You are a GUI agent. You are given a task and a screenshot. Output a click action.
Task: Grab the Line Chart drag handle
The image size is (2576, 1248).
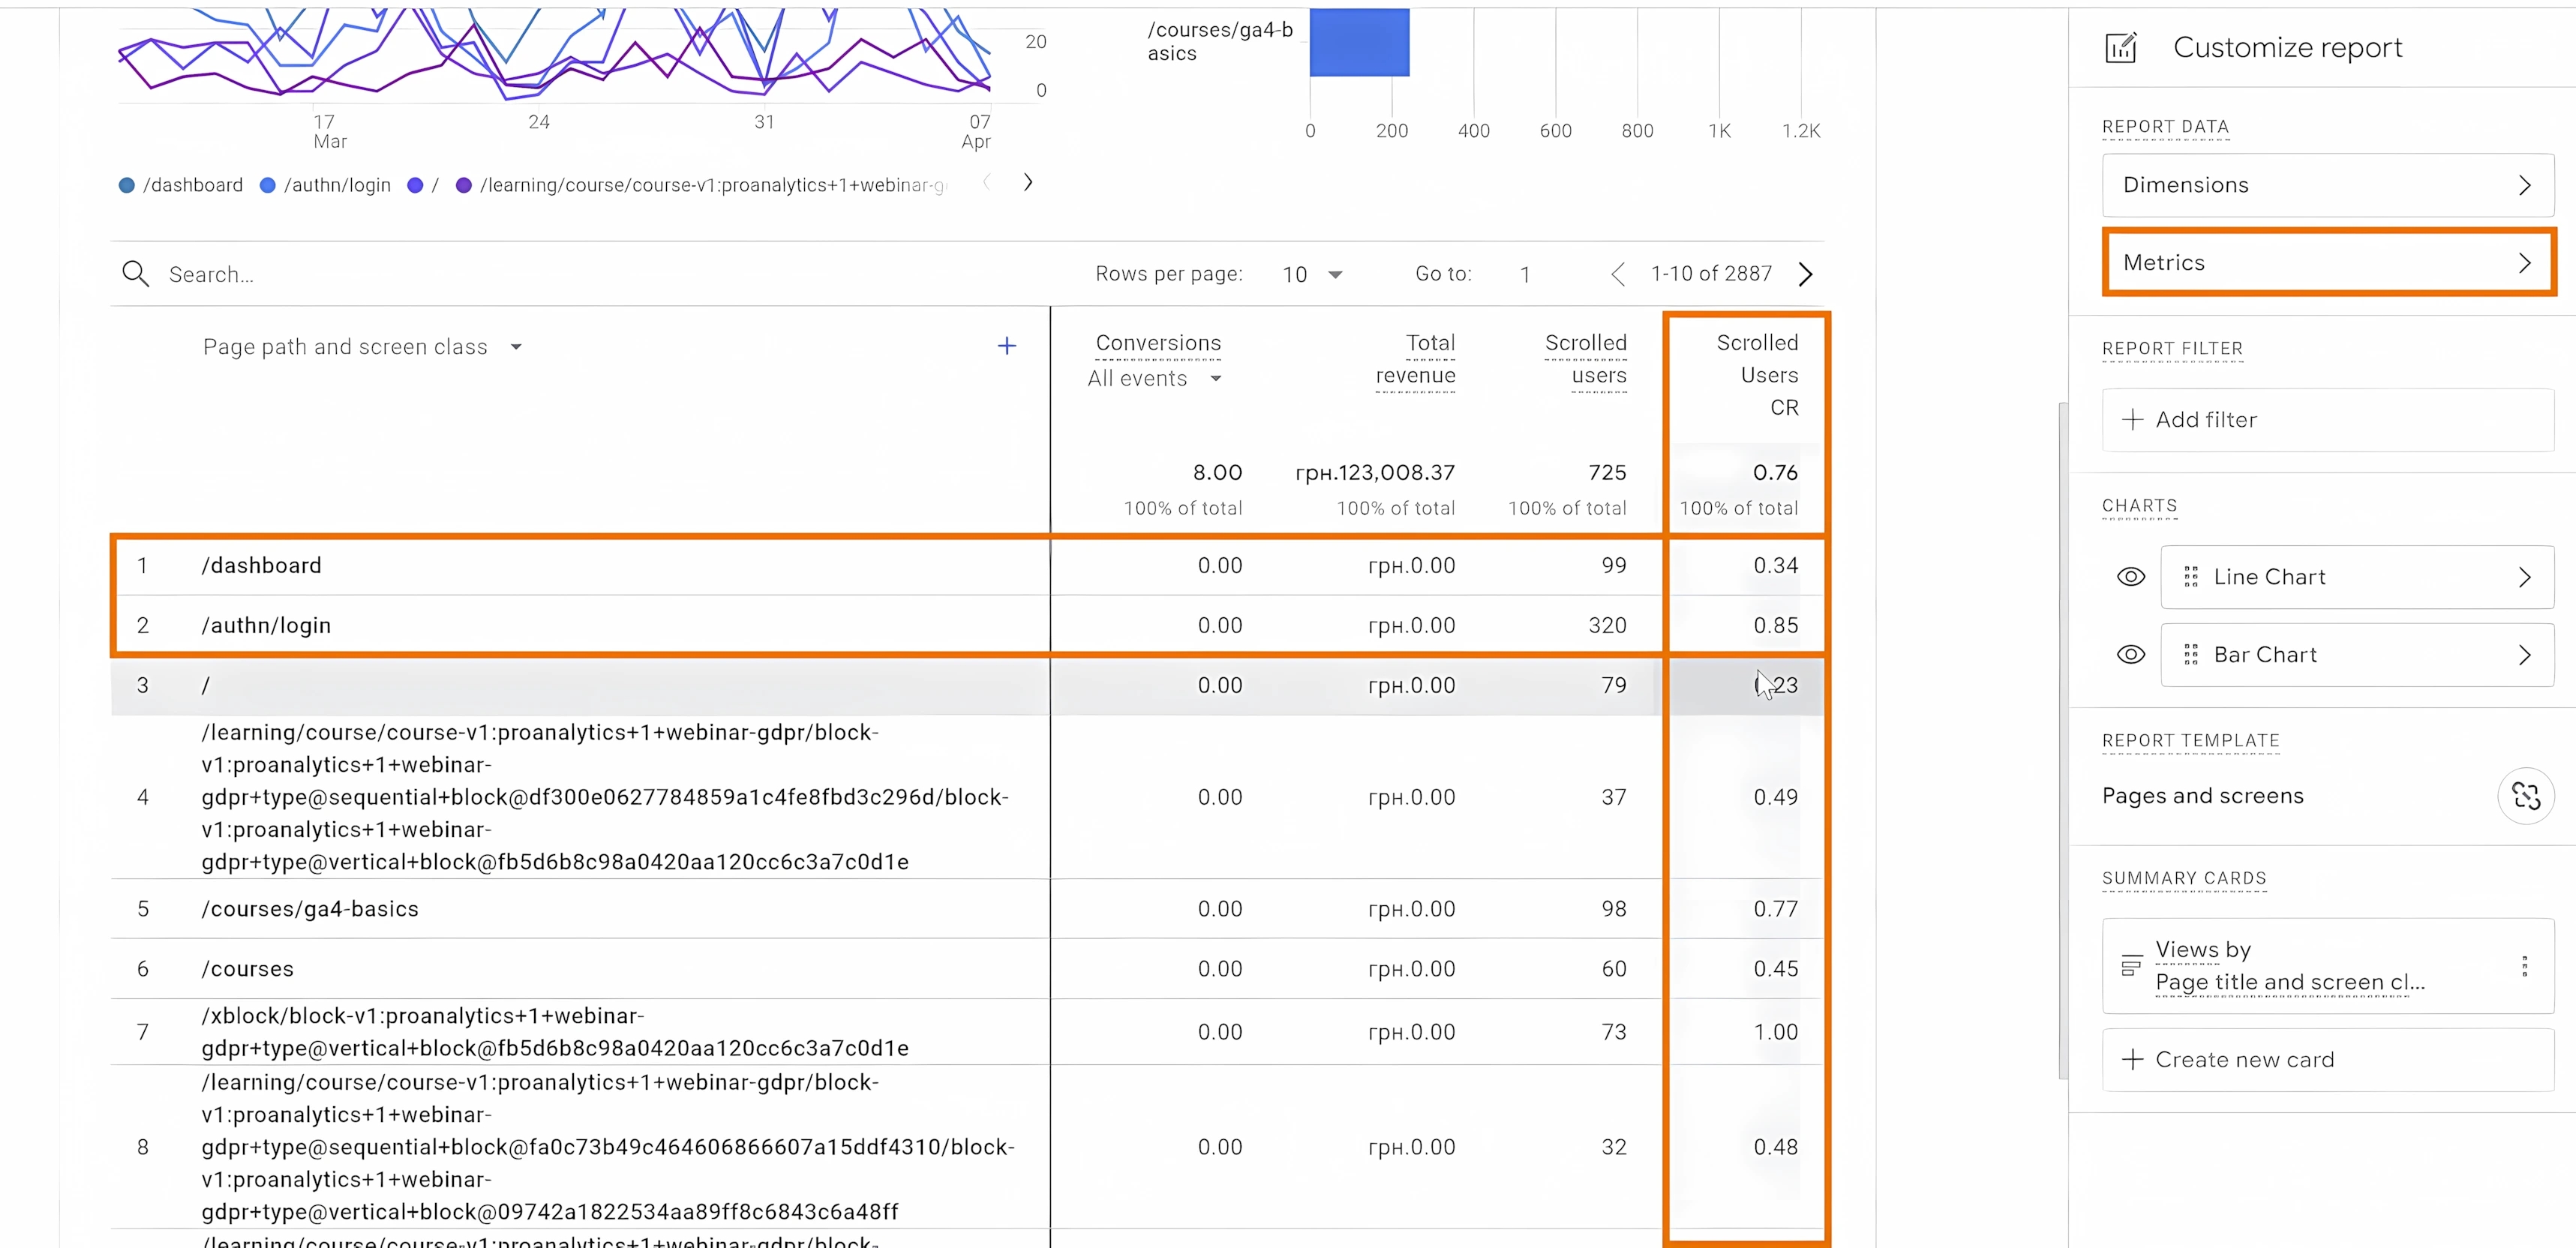coord(2191,577)
